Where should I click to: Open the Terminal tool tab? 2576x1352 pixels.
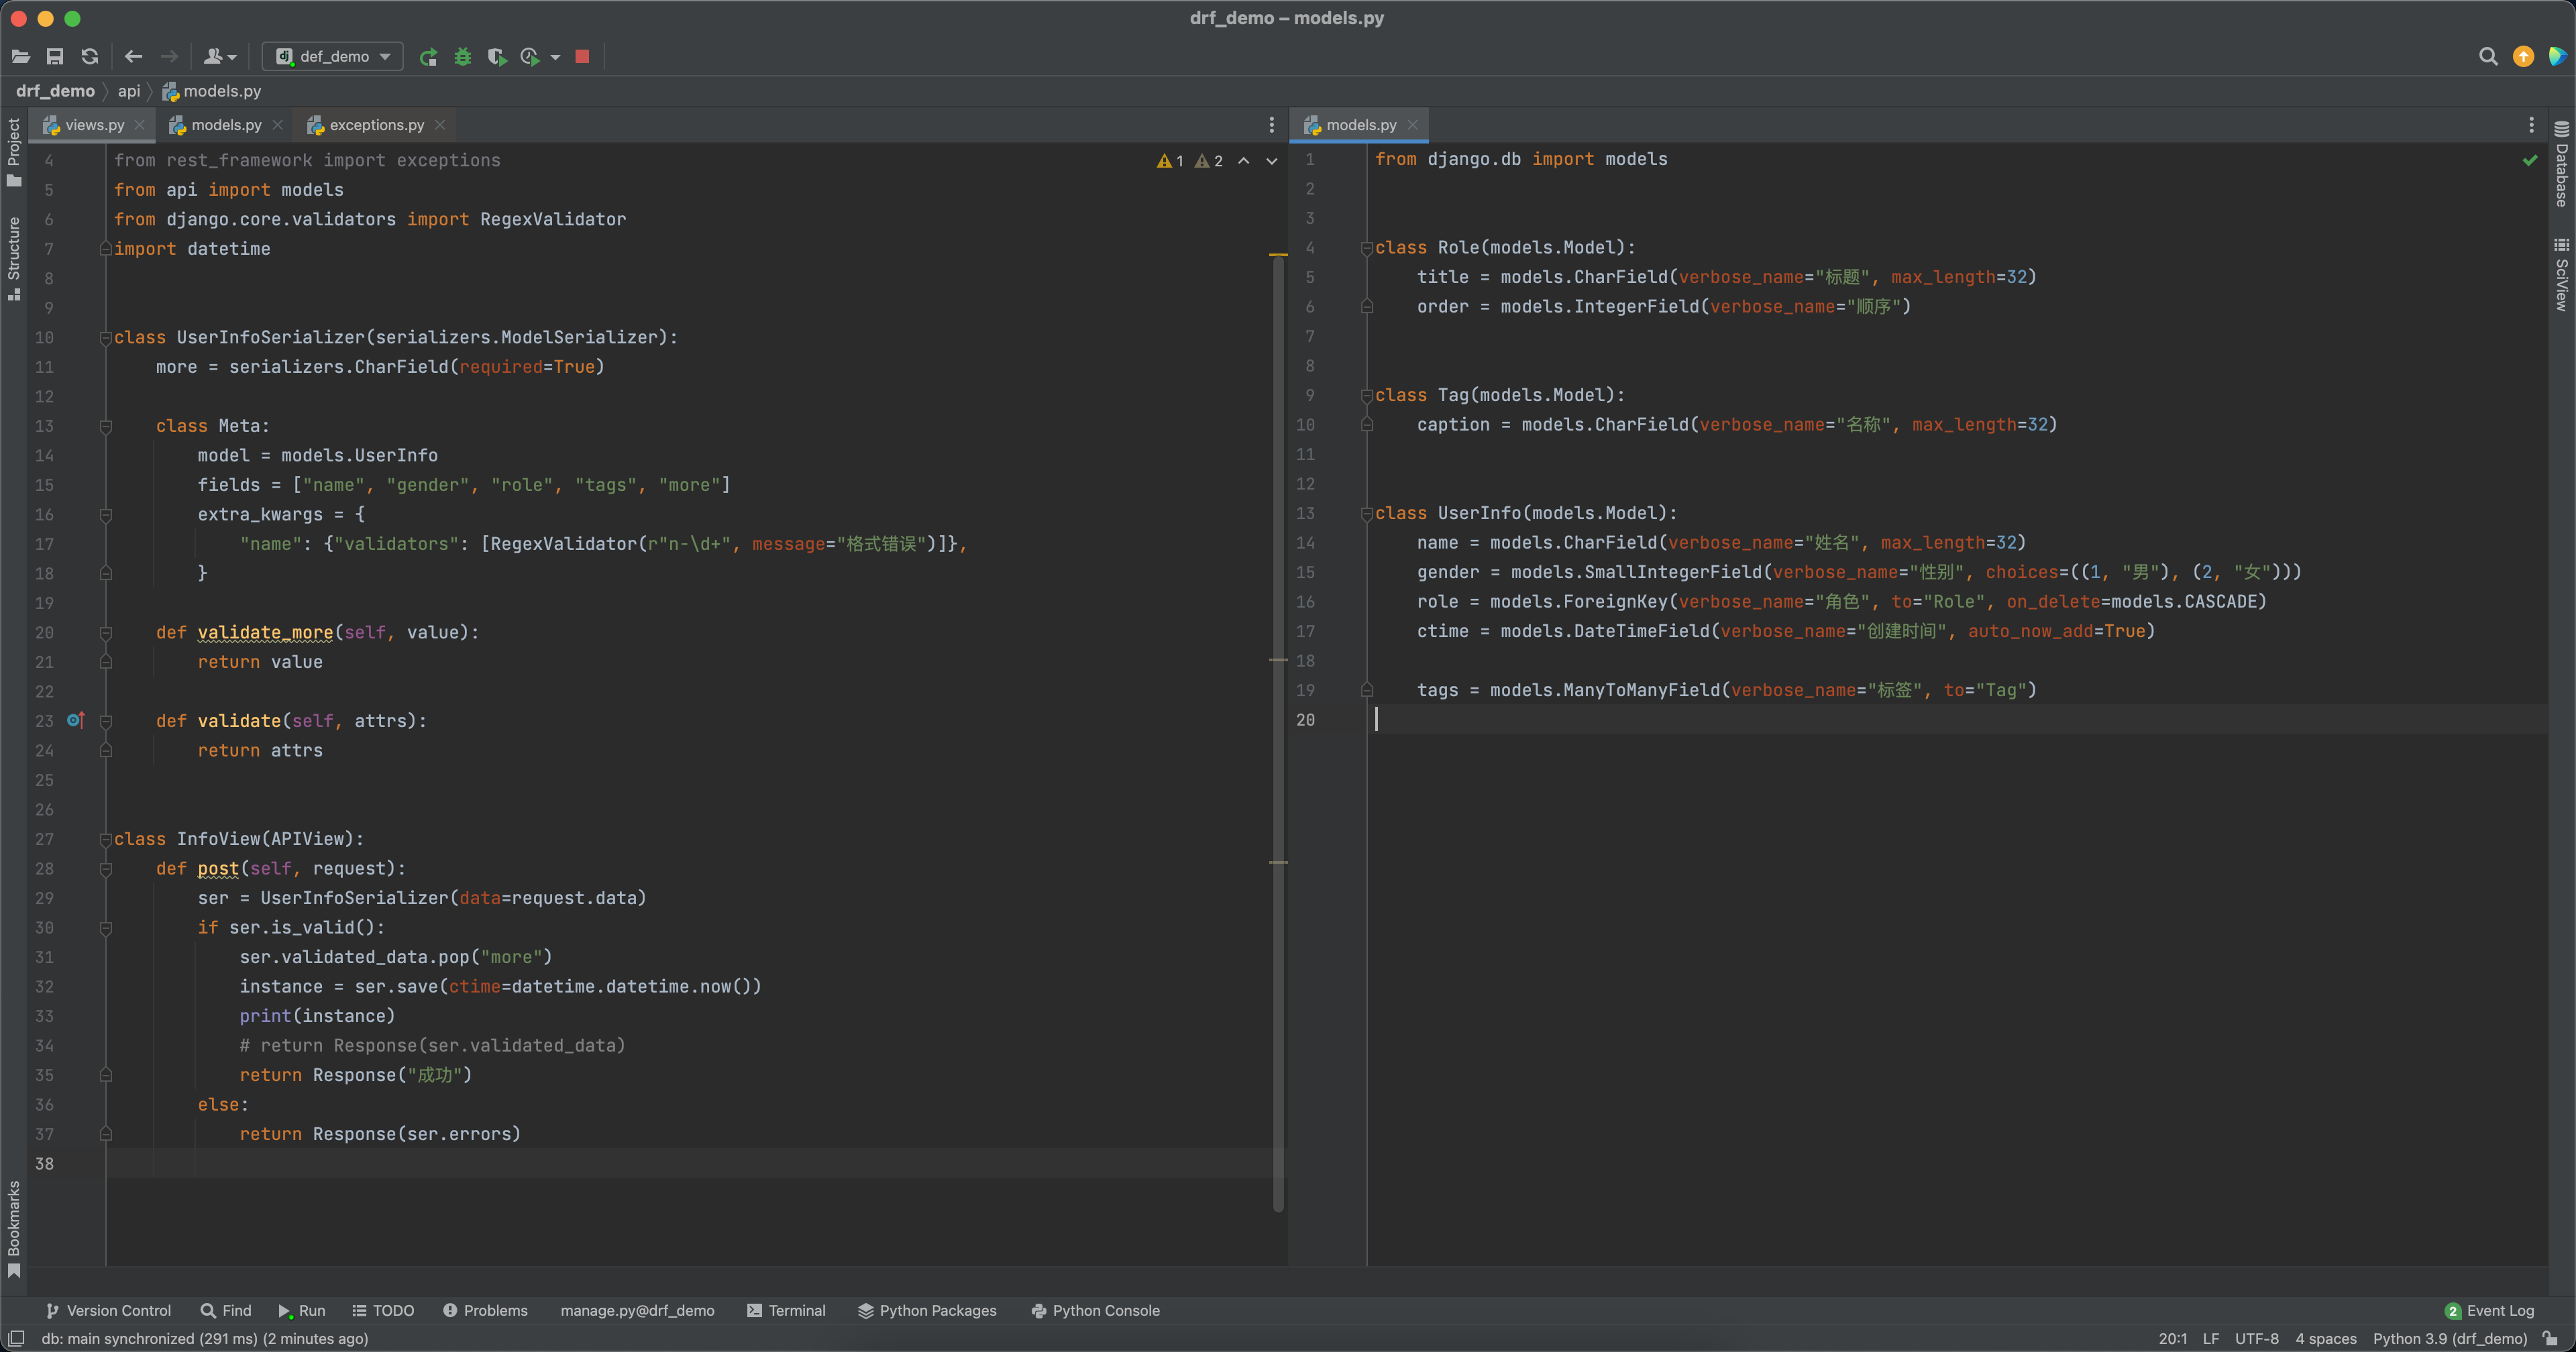coord(786,1310)
